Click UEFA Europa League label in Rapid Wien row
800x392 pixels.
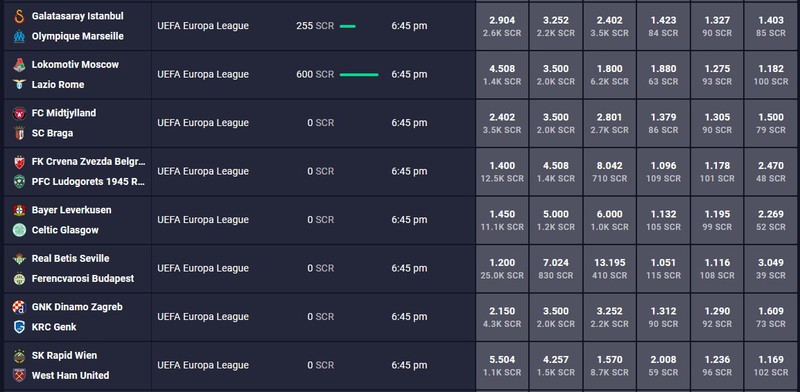click(203, 365)
